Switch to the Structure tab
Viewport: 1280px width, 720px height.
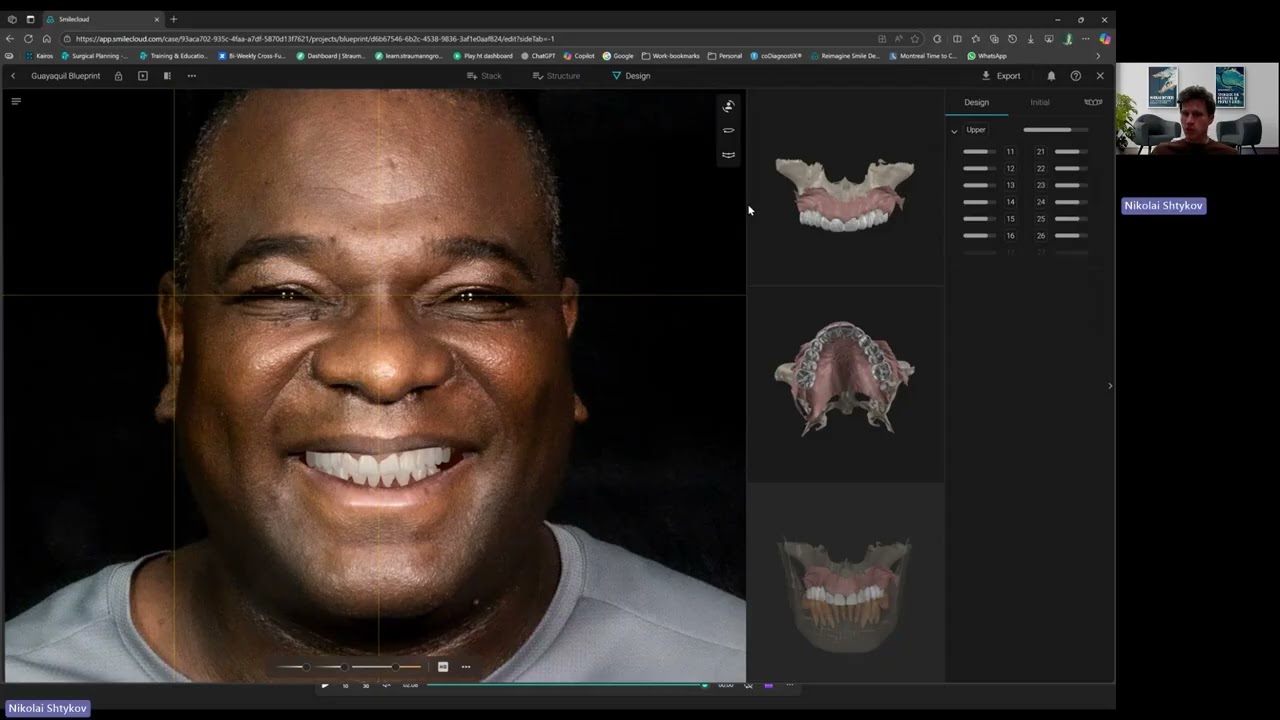pyautogui.click(x=556, y=76)
